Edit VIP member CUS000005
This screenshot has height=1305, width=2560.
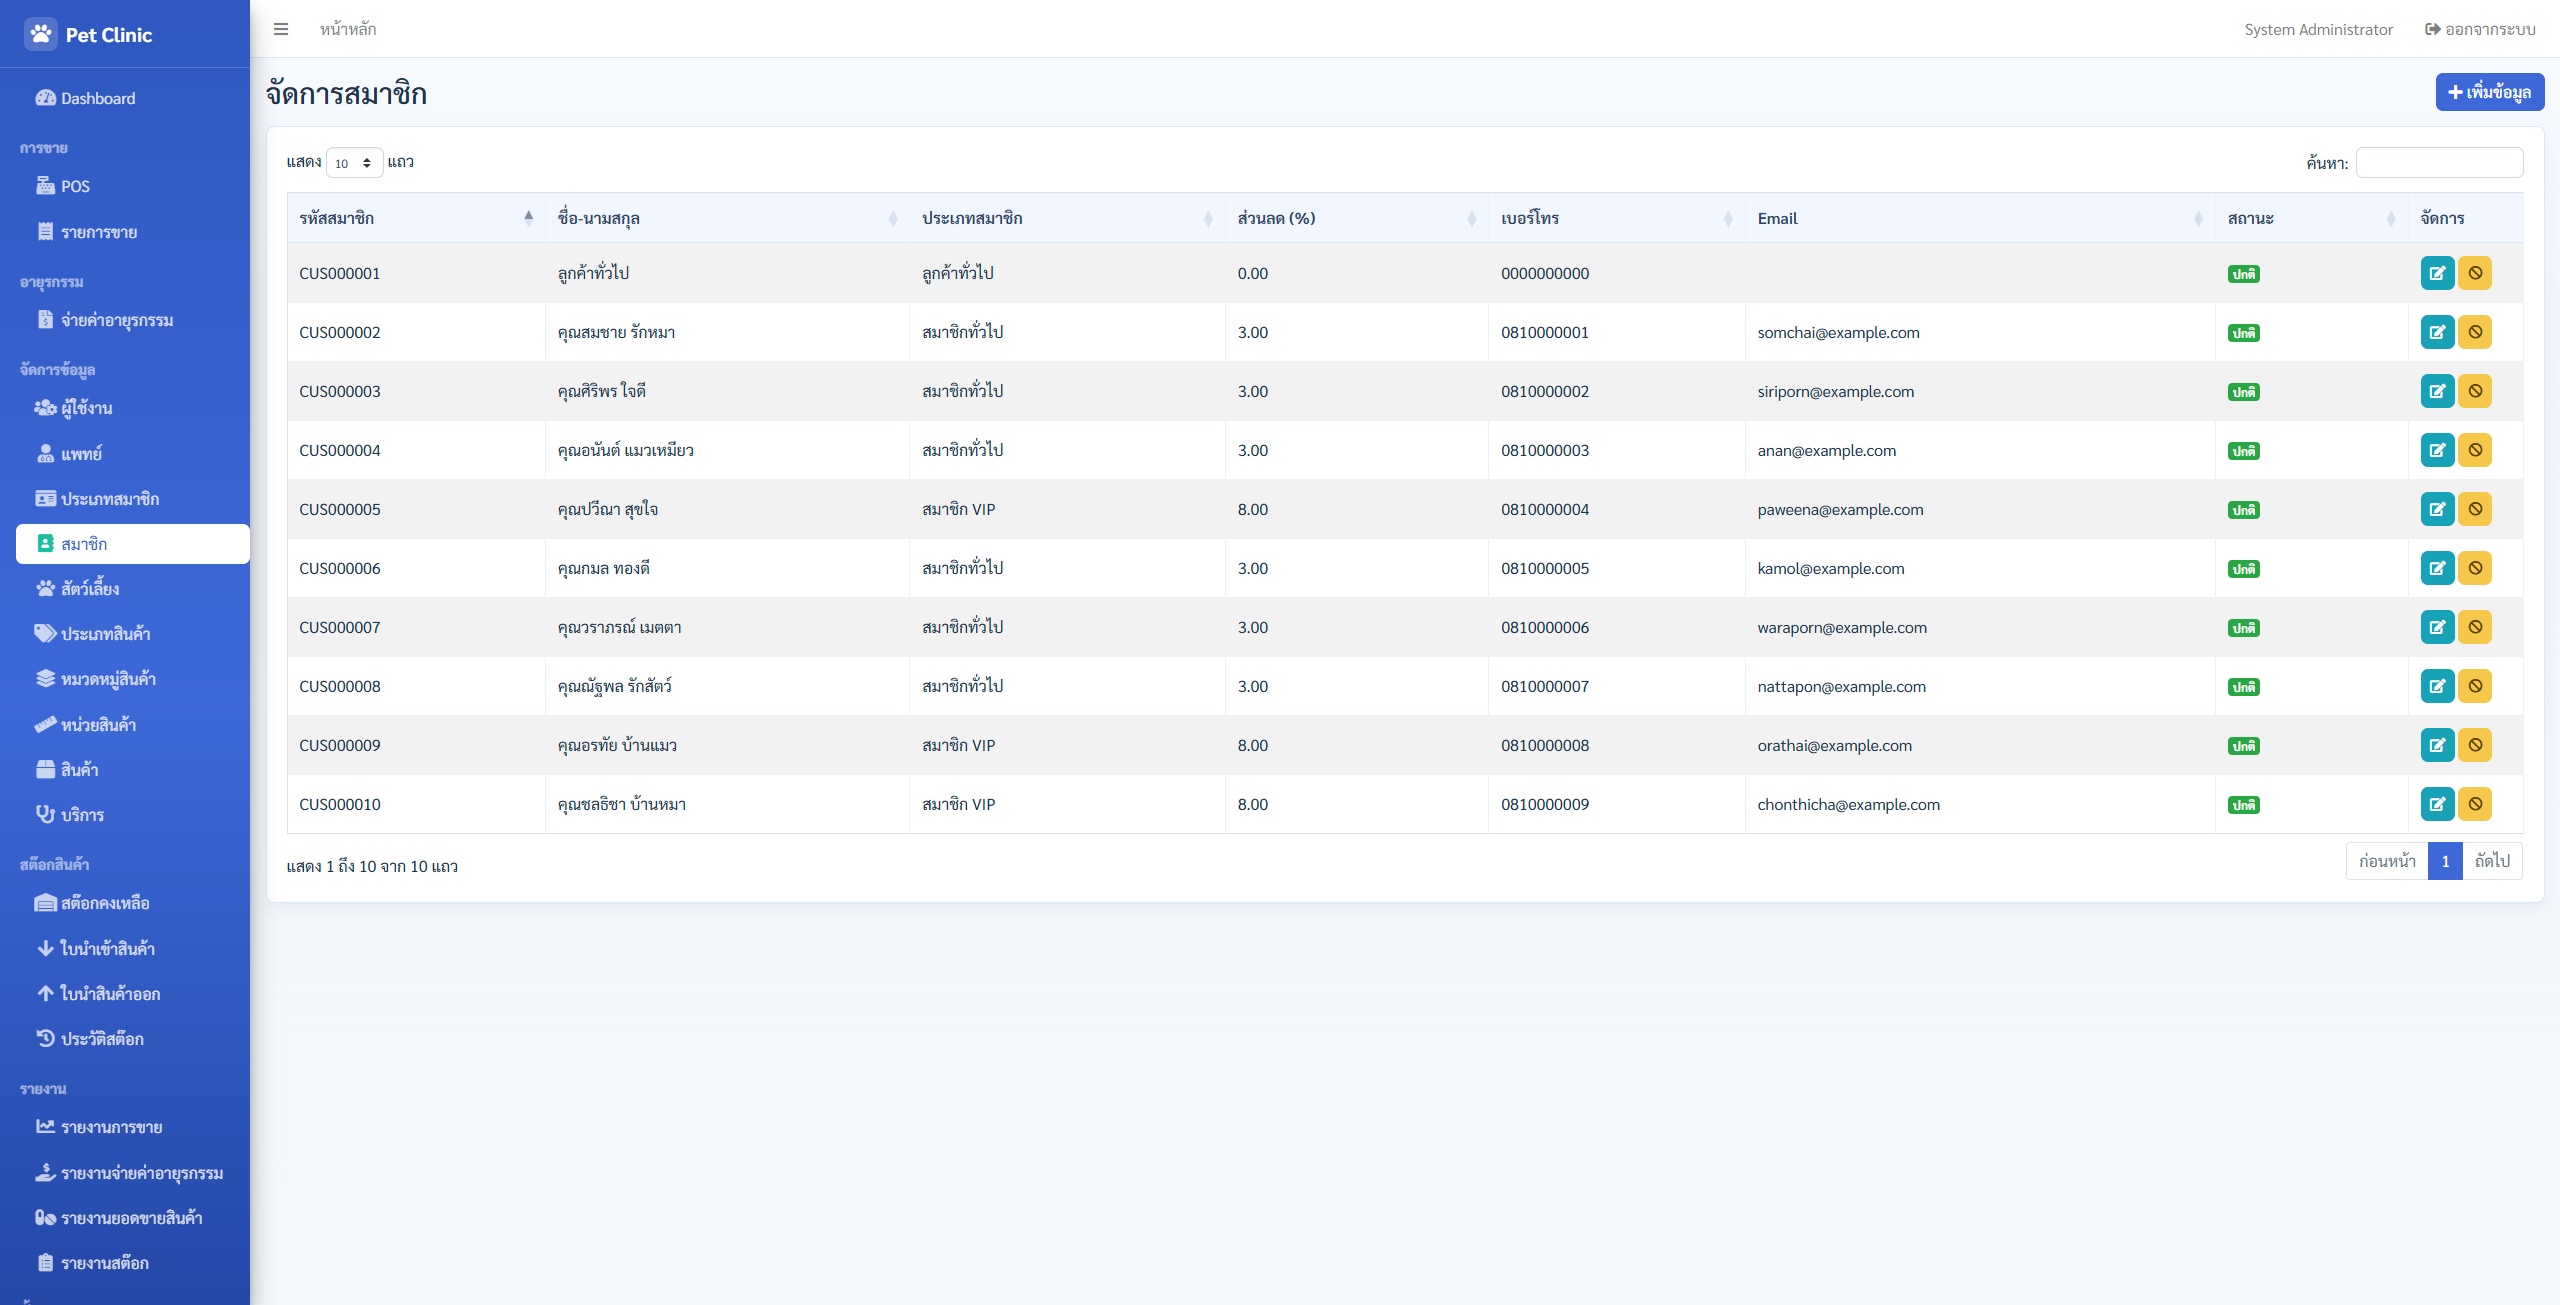coord(2437,509)
